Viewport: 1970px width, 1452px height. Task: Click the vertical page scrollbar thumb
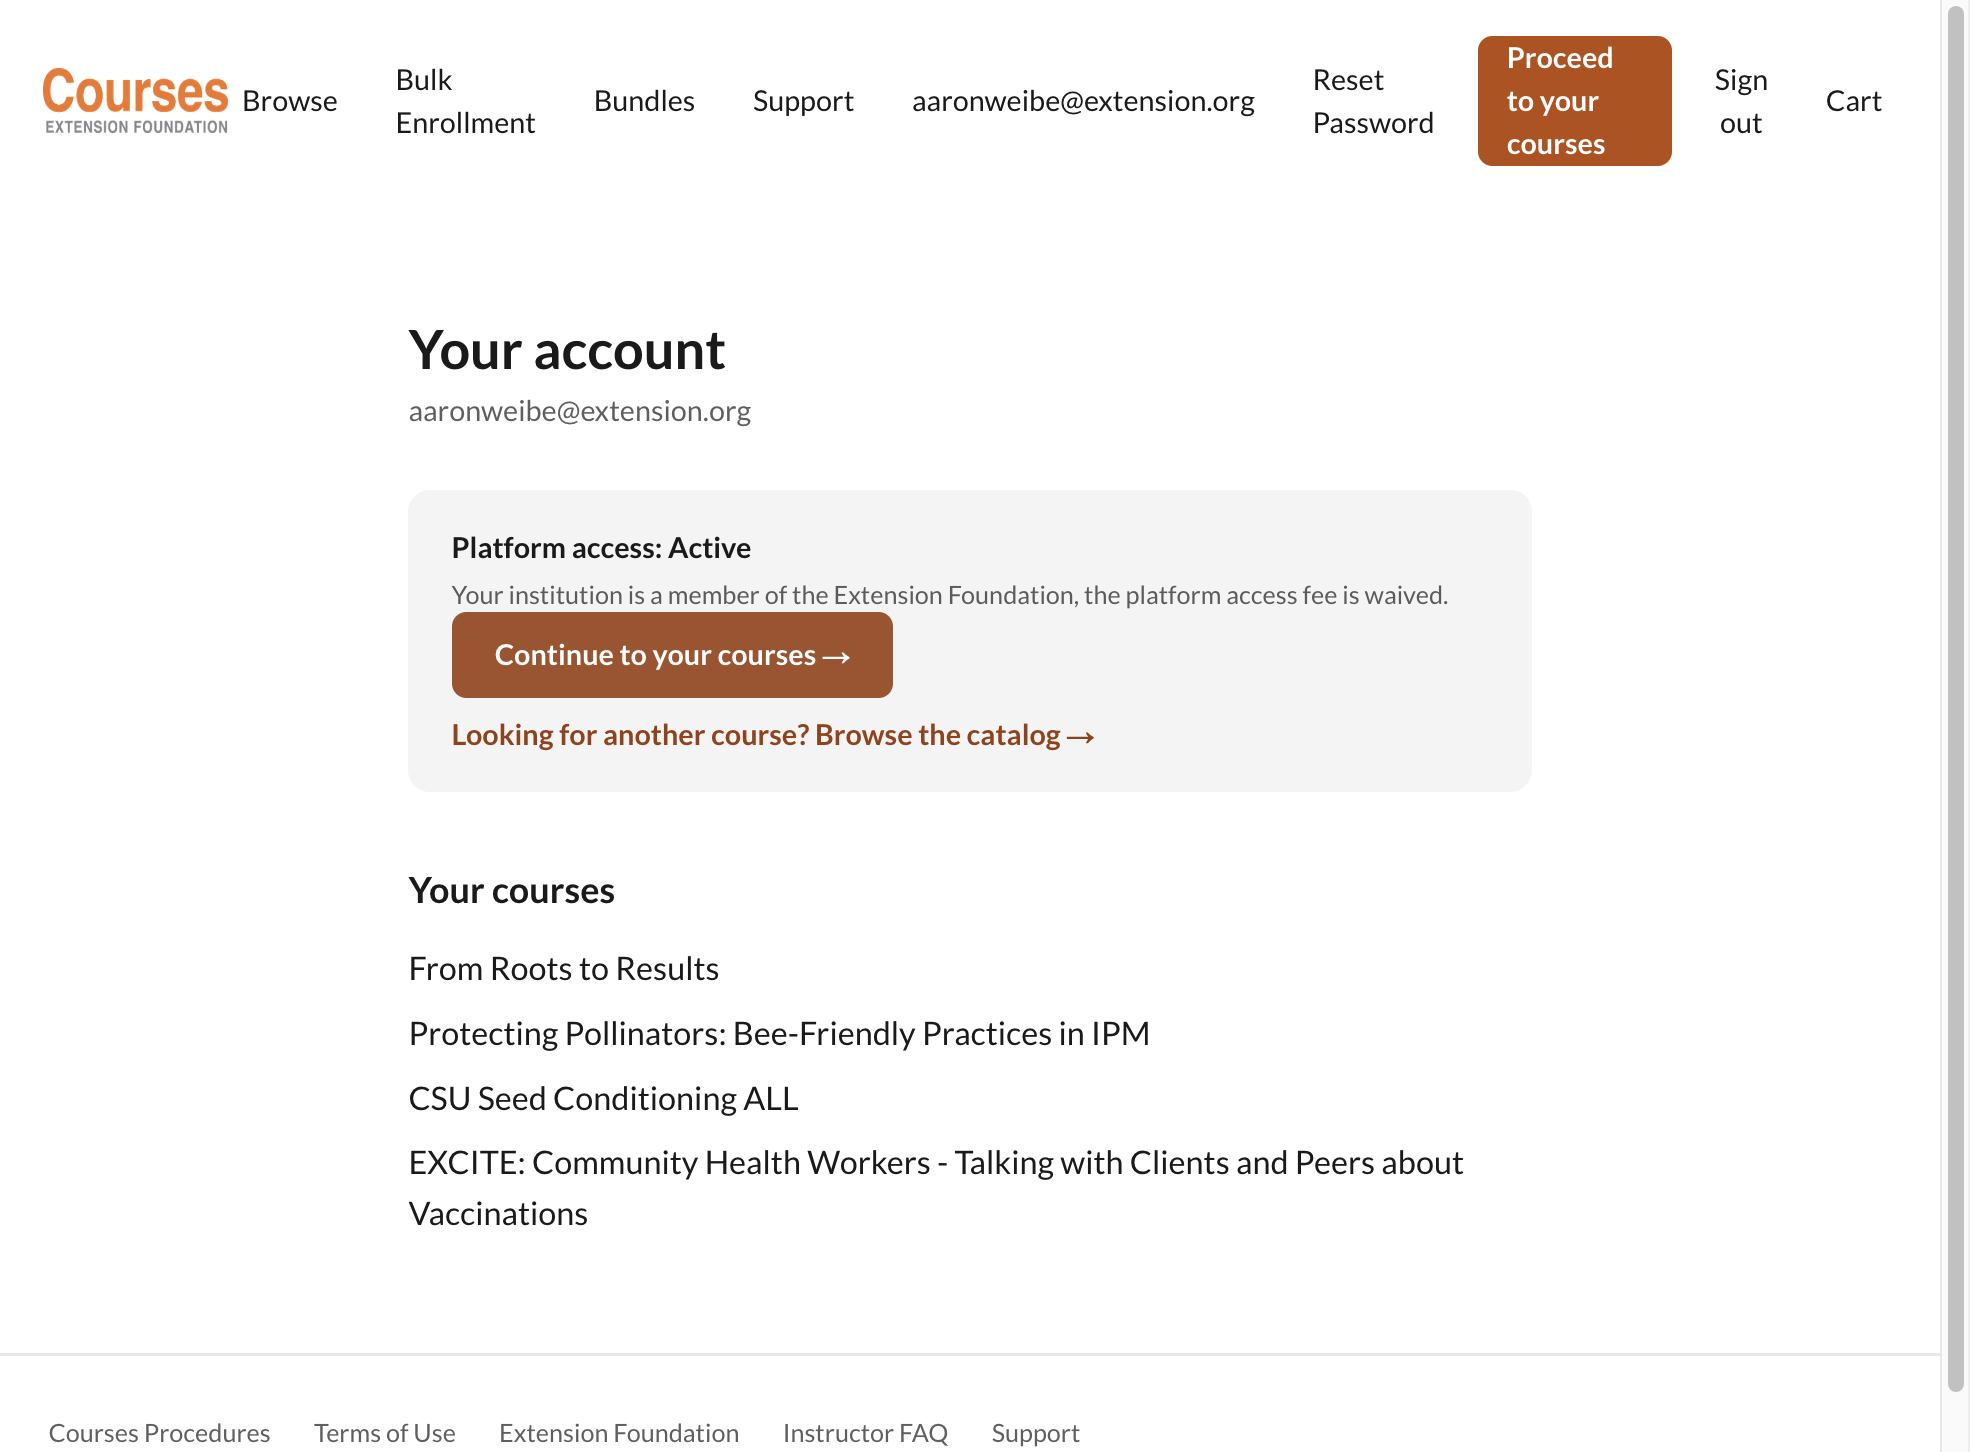[x=1956, y=700]
